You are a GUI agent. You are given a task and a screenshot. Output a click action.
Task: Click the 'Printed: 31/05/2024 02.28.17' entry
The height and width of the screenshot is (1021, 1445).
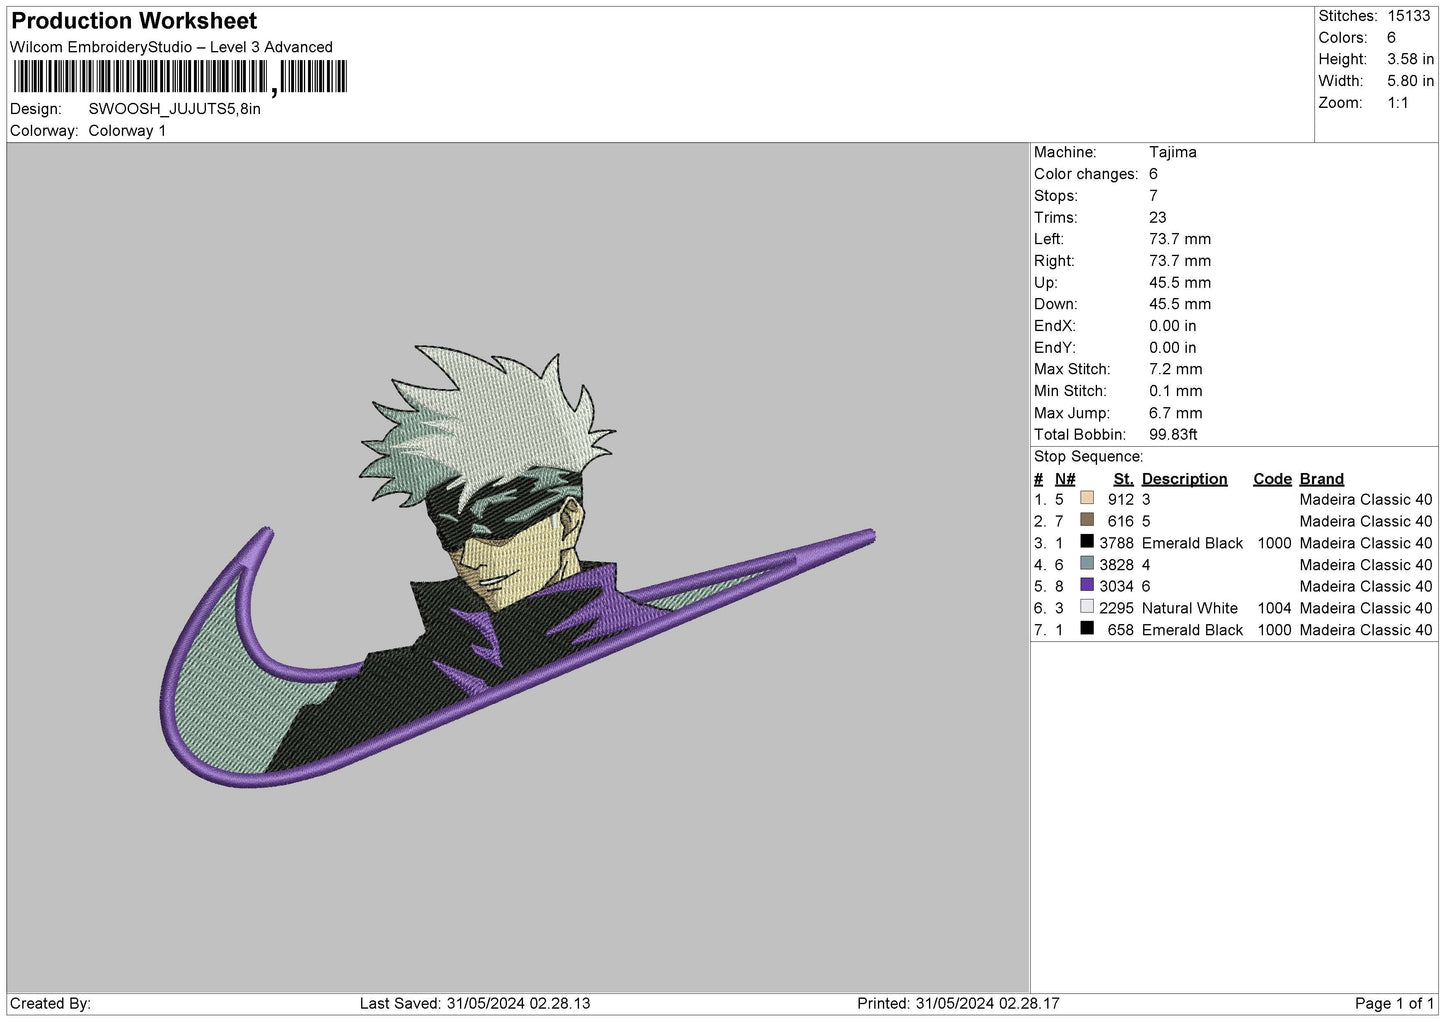958,1003
